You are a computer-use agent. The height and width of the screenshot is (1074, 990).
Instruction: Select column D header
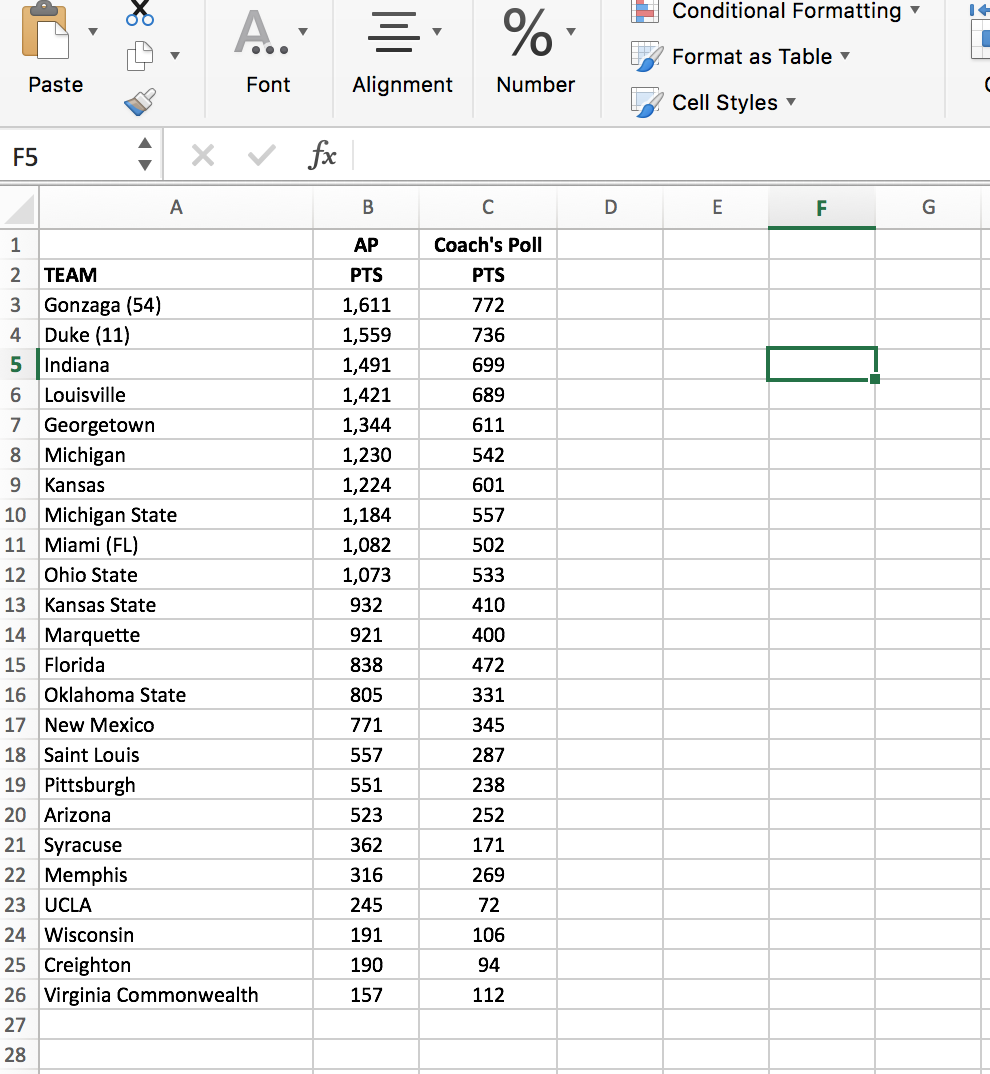click(x=610, y=208)
